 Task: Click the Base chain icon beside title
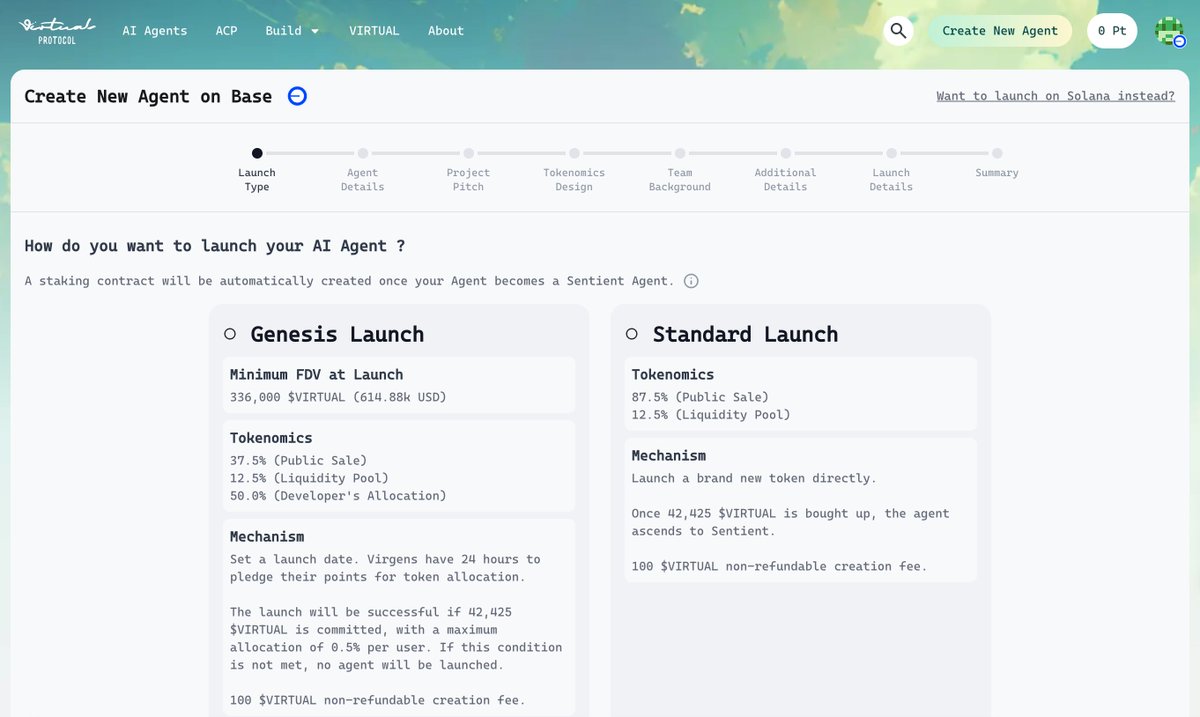click(x=297, y=96)
